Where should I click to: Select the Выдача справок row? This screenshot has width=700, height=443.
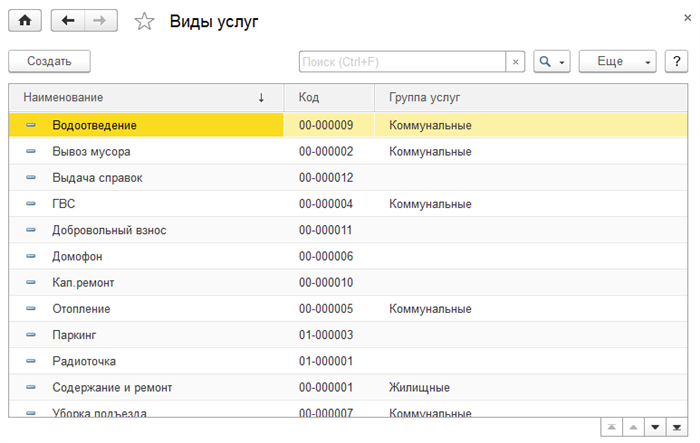(x=348, y=178)
